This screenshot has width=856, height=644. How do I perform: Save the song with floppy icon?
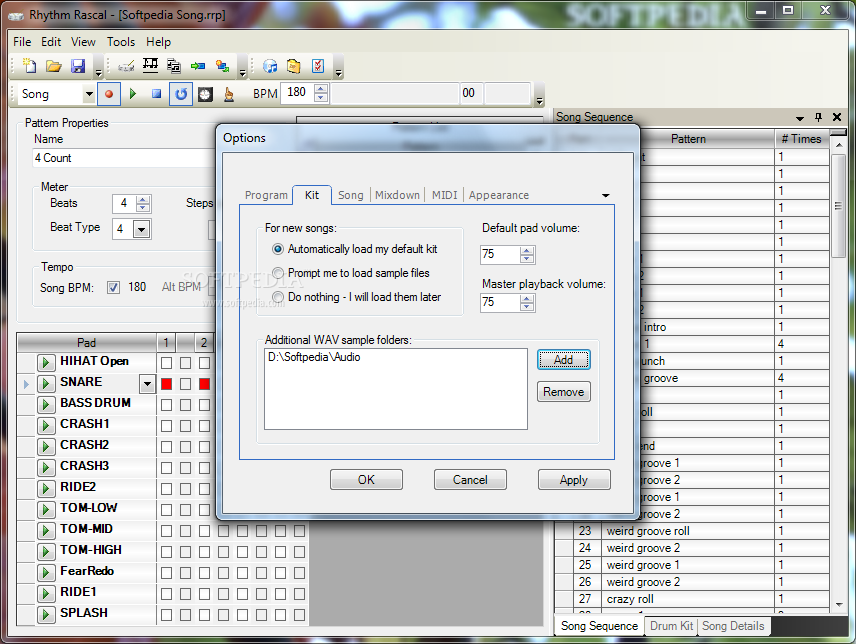78,66
